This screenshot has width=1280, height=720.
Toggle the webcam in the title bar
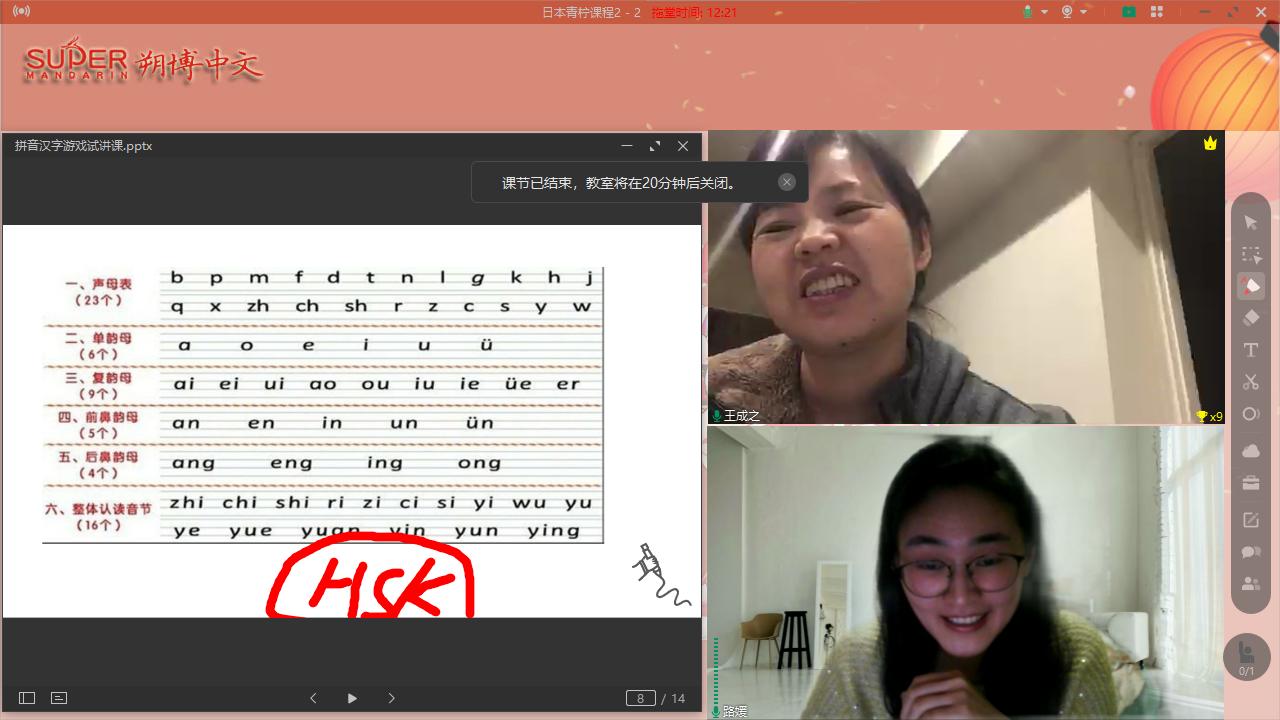(1067, 12)
